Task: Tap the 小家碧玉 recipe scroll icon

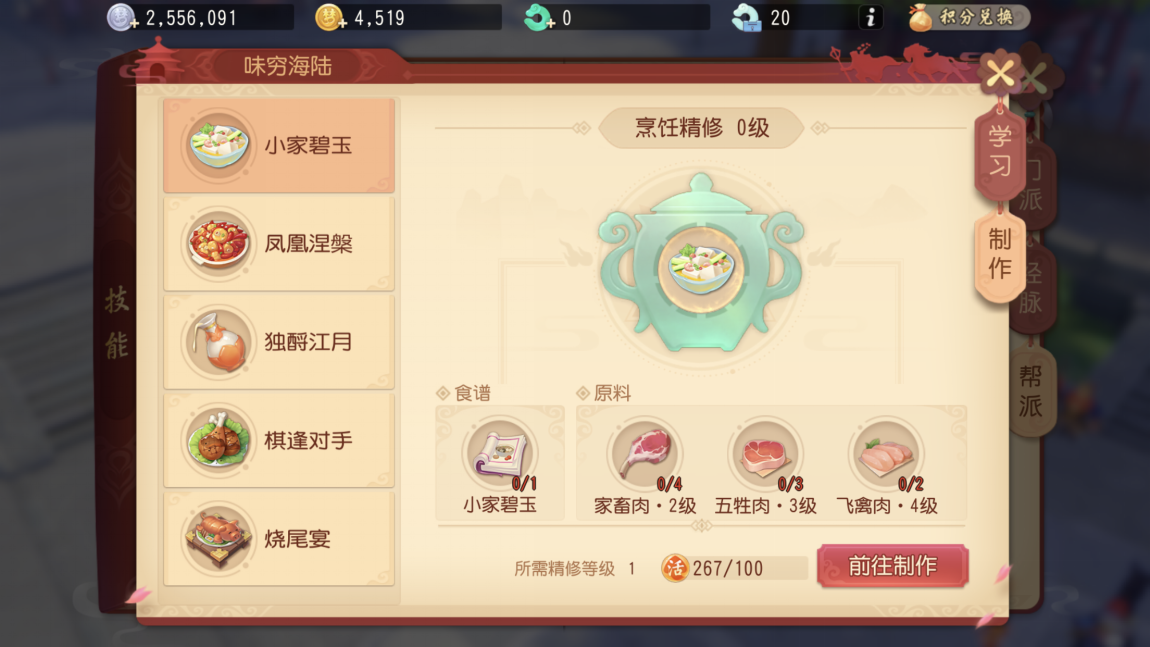Action: pyautogui.click(x=500, y=455)
